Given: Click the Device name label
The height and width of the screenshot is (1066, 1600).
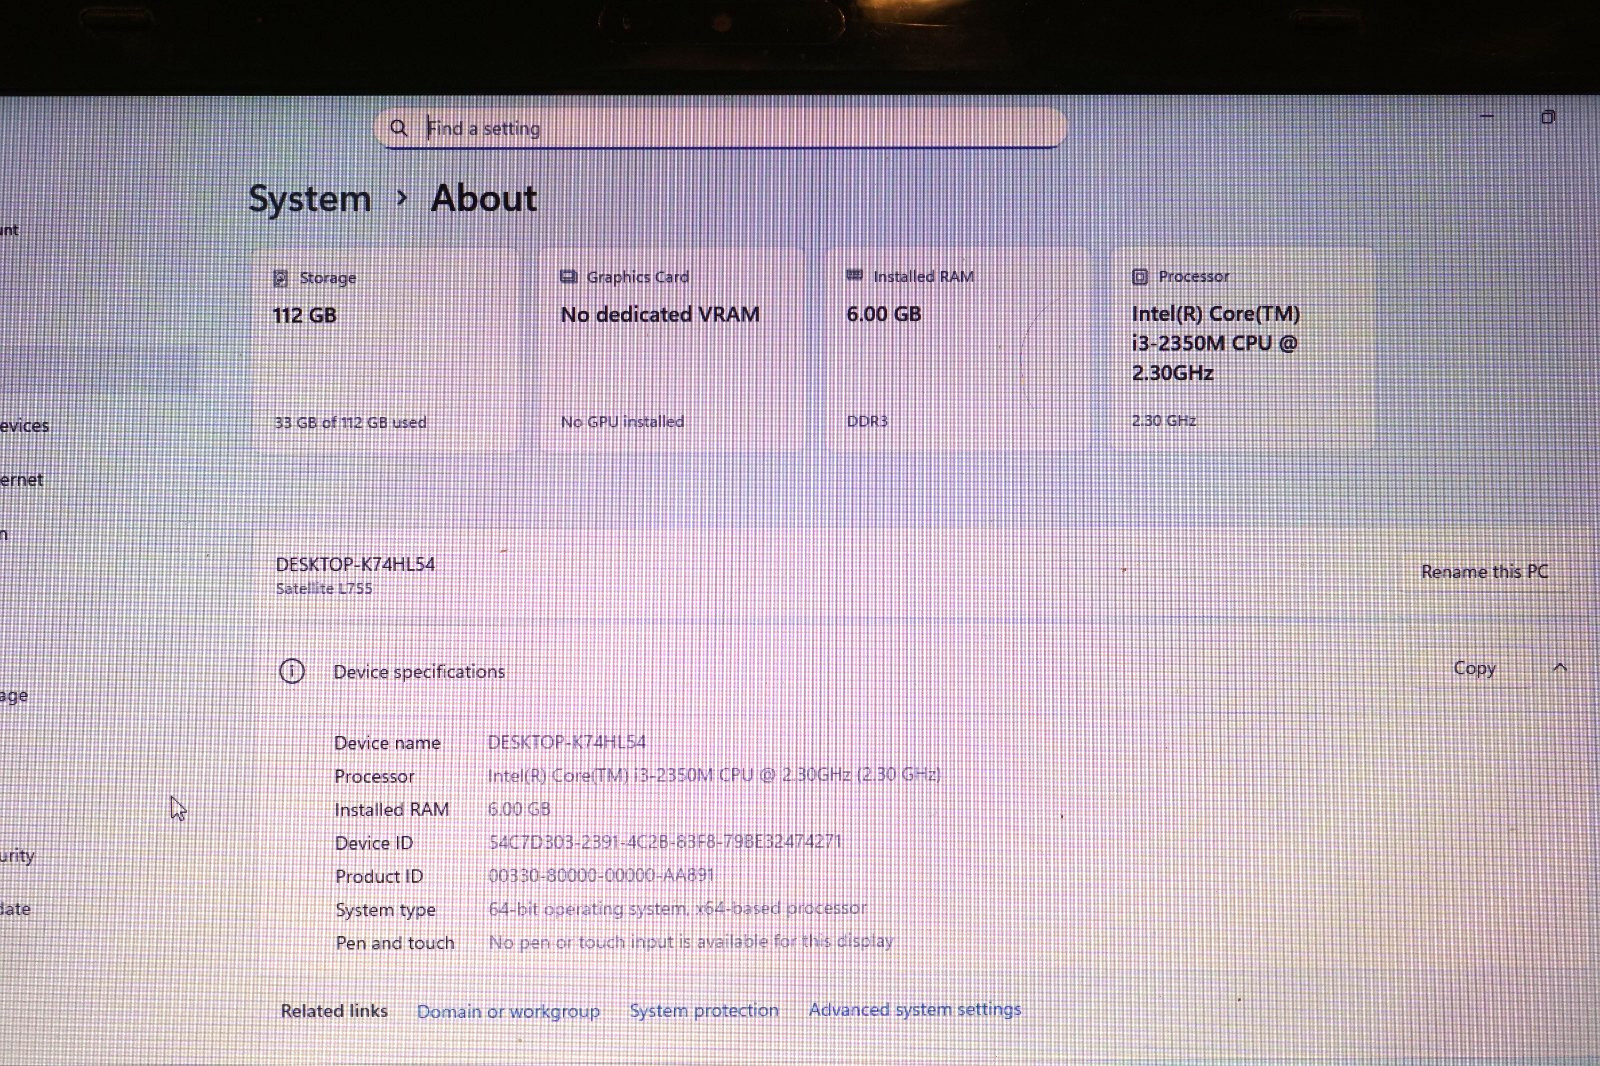Looking at the screenshot, I should pyautogui.click(x=387, y=743).
